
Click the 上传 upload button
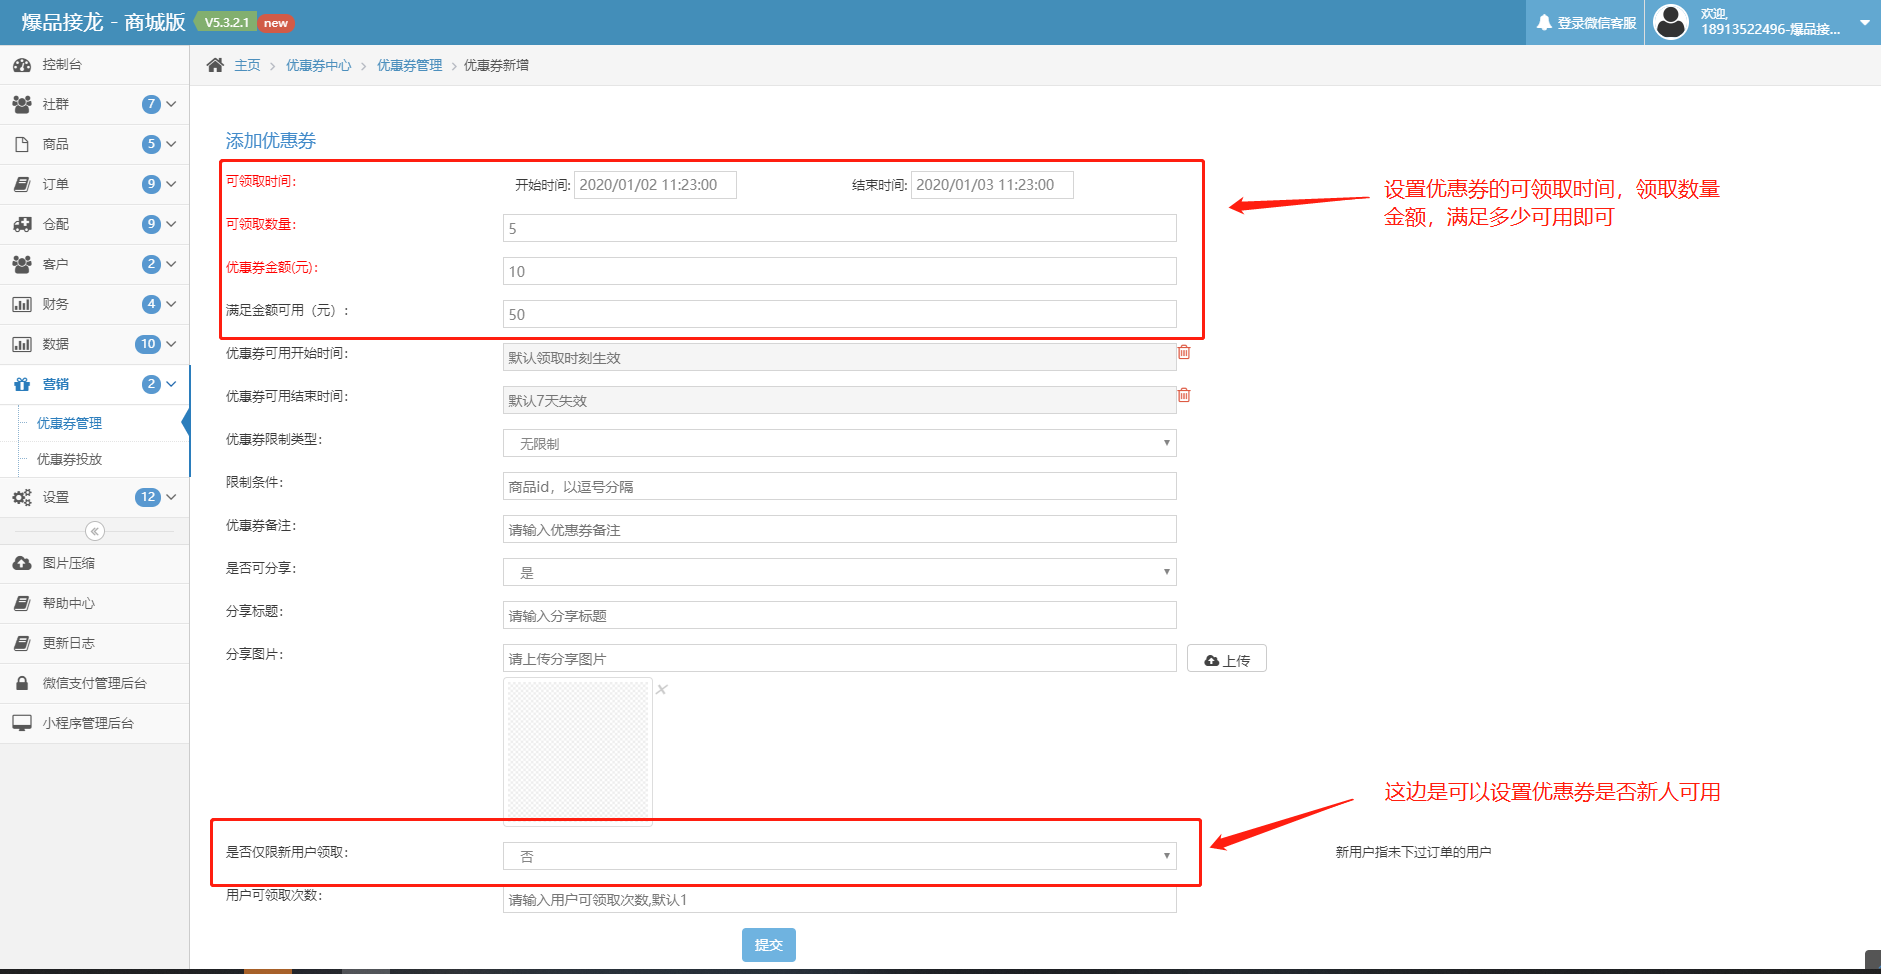pyautogui.click(x=1227, y=659)
